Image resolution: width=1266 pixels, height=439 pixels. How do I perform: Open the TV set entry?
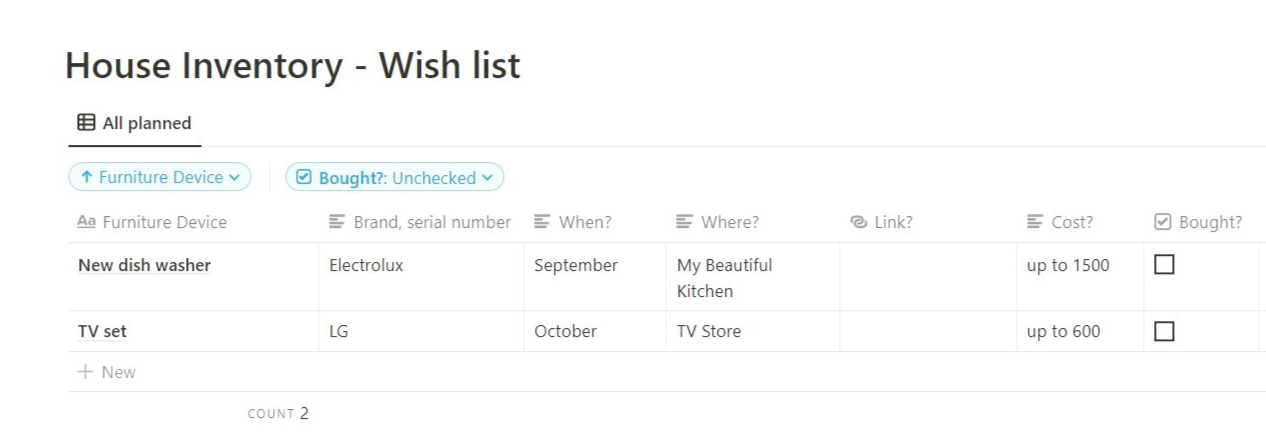click(102, 331)
